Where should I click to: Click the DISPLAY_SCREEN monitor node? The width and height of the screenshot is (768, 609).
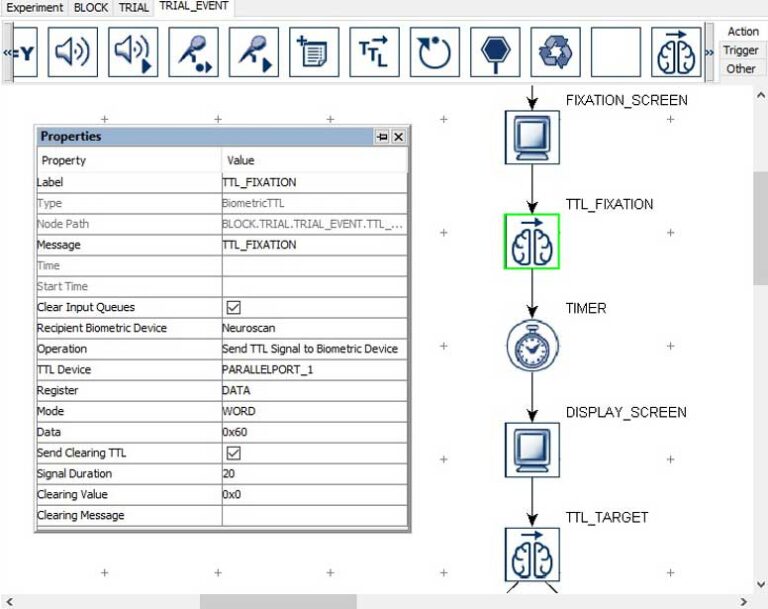(x=532, y=450)
